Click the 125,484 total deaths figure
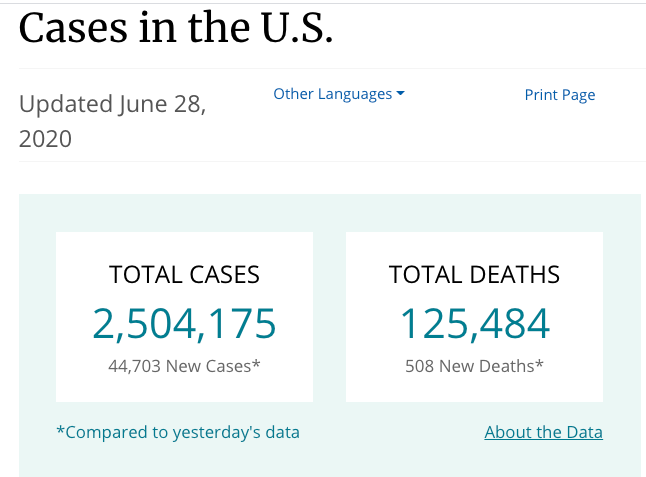The width and height of the screenshot is (646, 477). pyautogui.click(x=474, y=323)
